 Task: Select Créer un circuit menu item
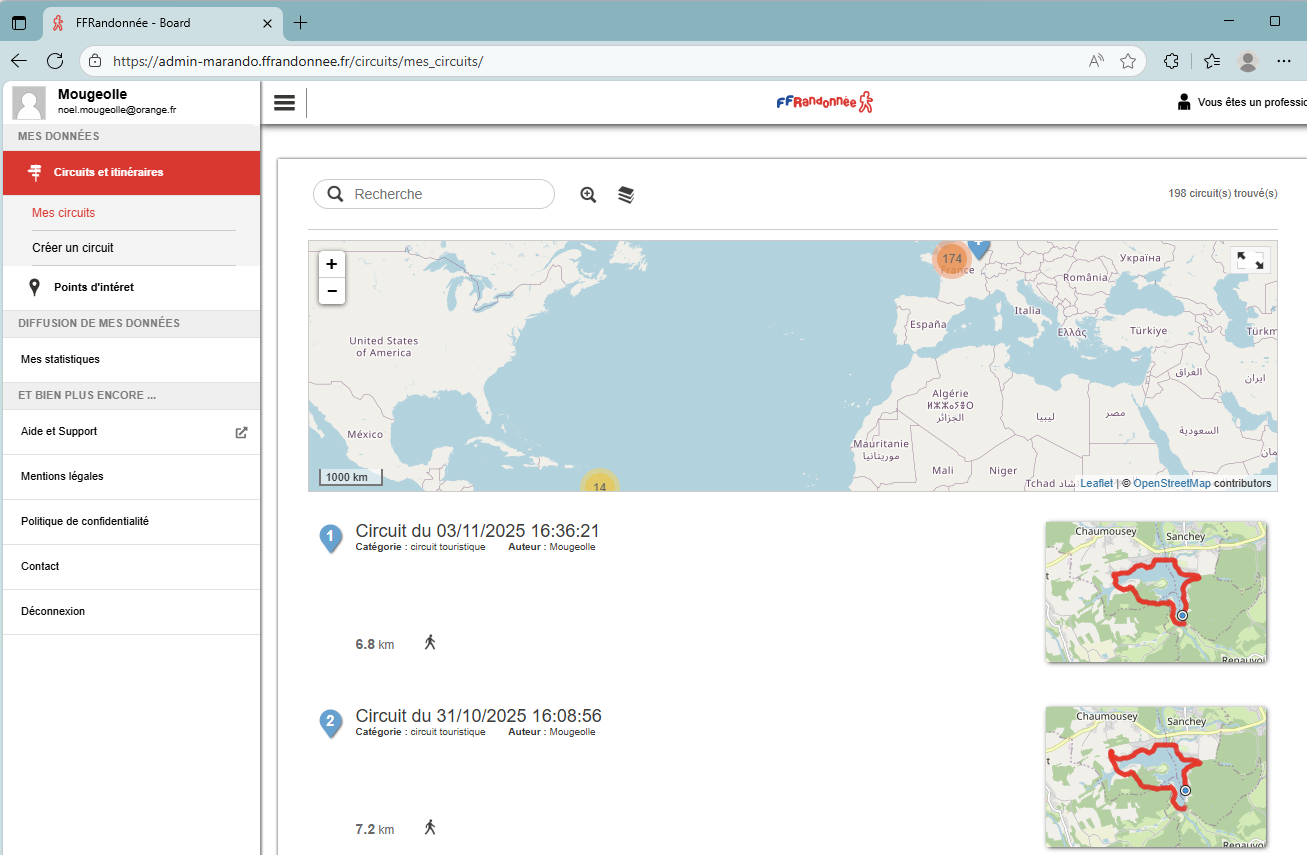73,248
